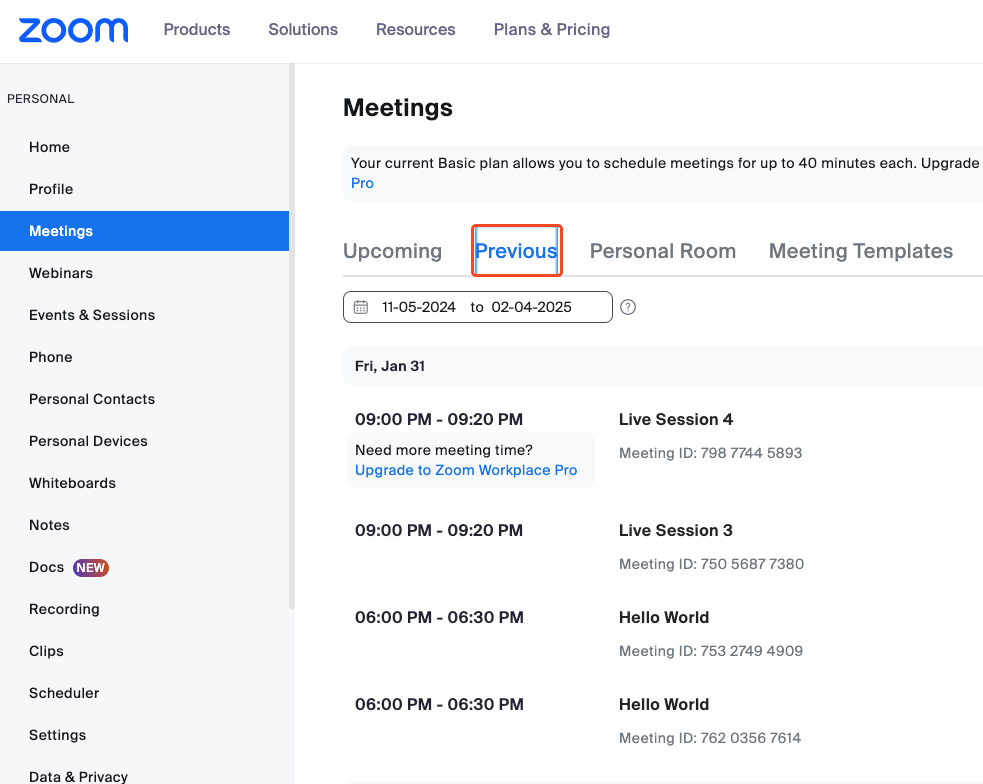
Task: Open the Solutions menu
Action: [x=303, y=30]
